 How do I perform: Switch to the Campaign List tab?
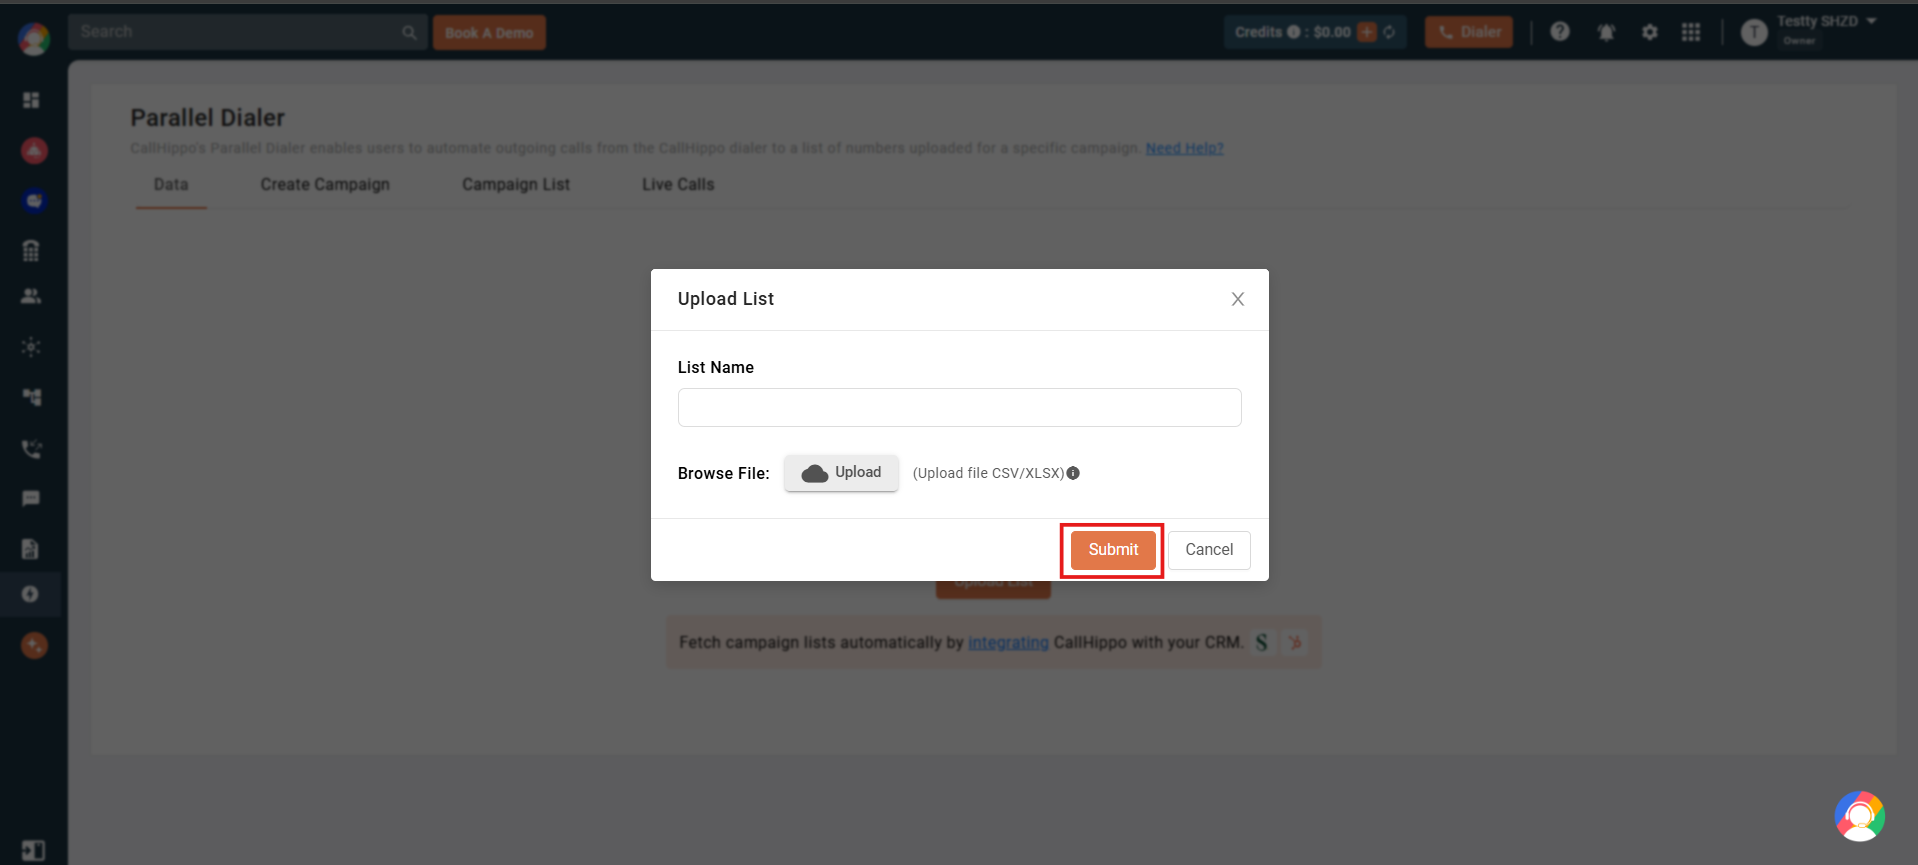(x=516, y=184)
